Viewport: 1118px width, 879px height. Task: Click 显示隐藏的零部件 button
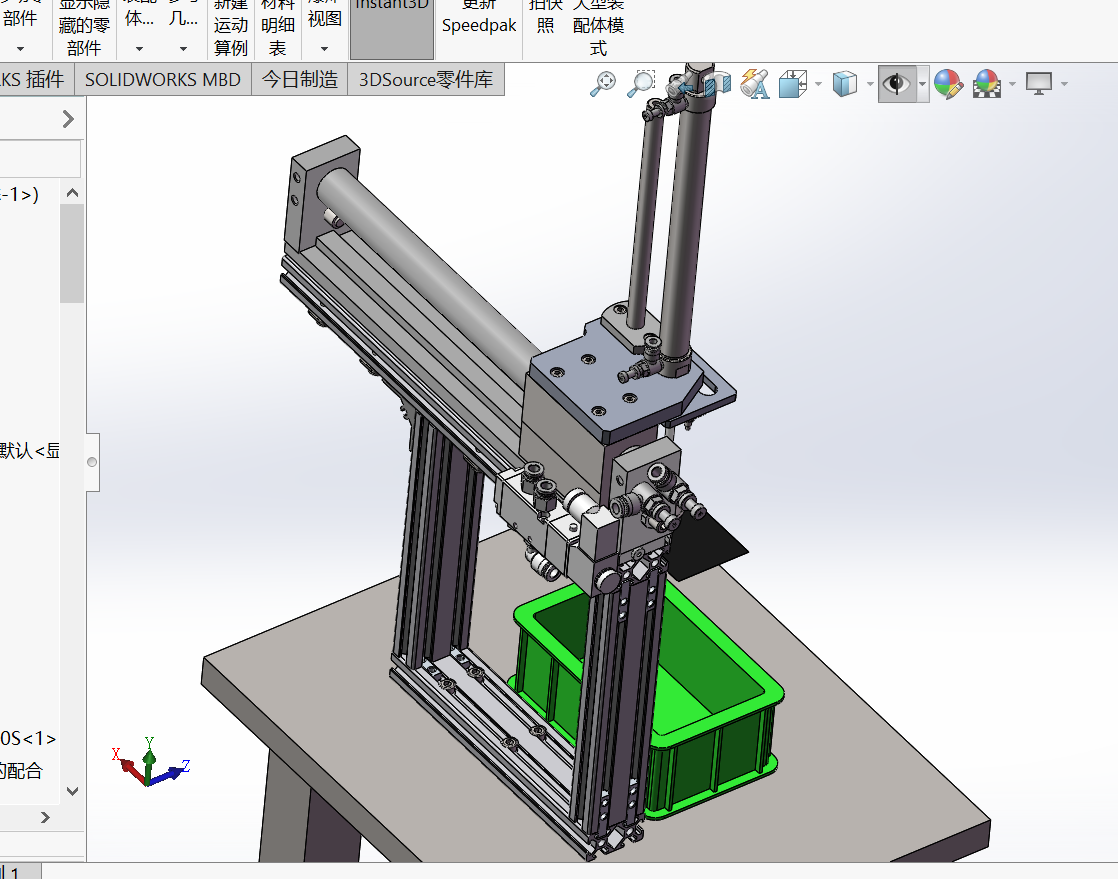pyautogui.click(x=84, y=29)
